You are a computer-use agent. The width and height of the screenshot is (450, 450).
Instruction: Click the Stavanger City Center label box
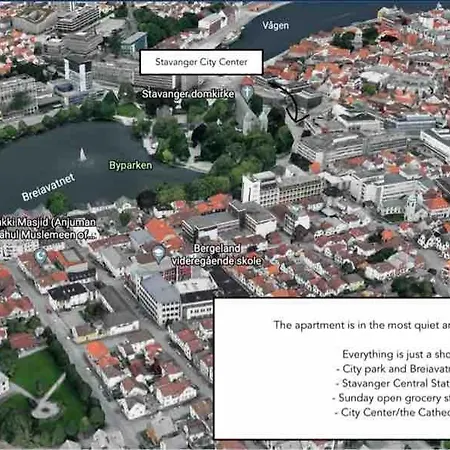(201, 62)
